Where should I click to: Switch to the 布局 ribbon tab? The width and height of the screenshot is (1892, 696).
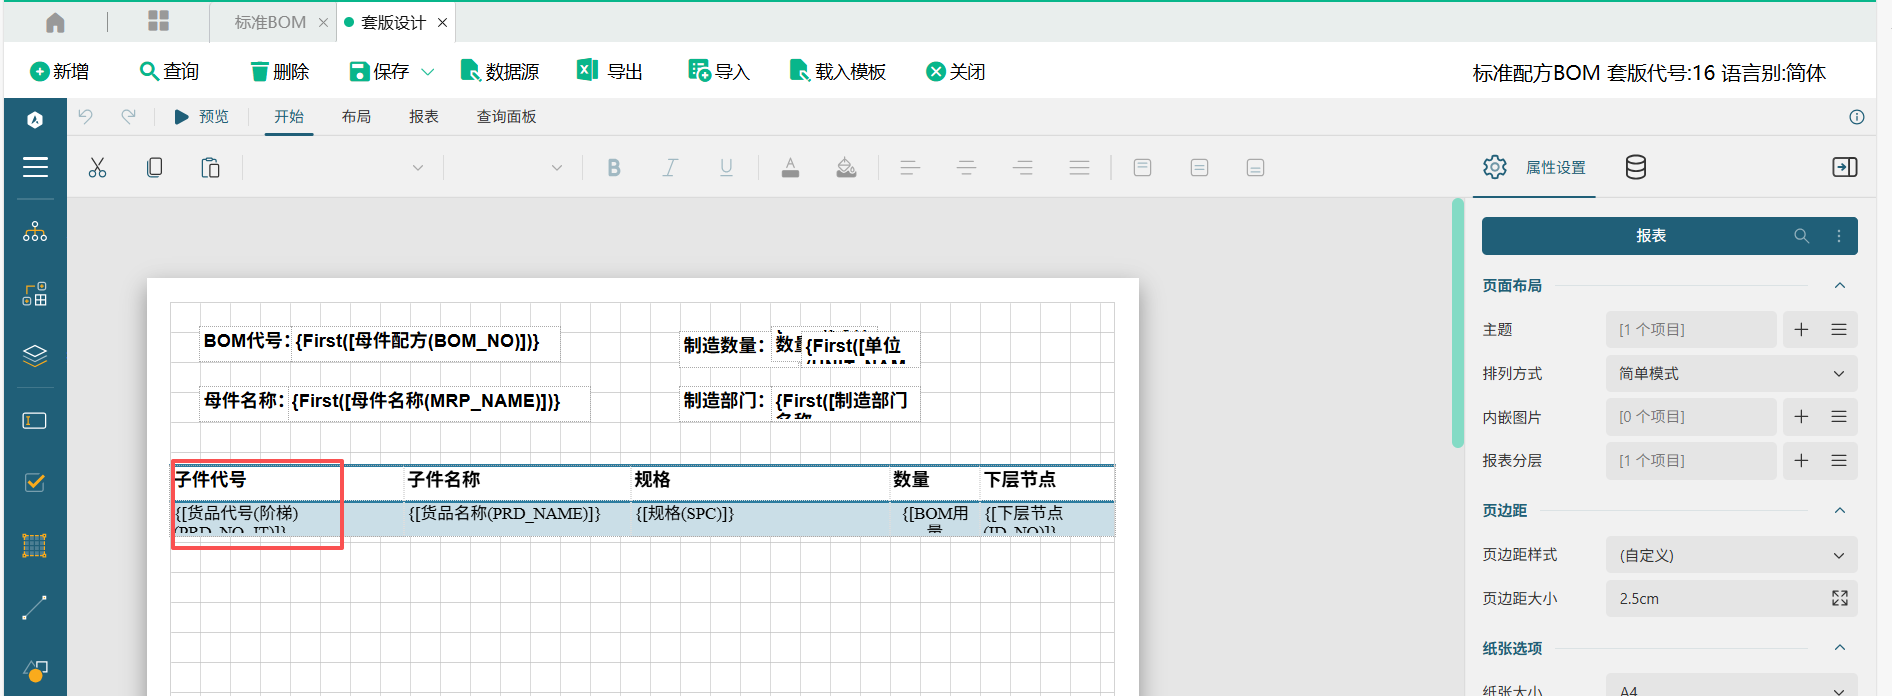[x=356, y=117]
